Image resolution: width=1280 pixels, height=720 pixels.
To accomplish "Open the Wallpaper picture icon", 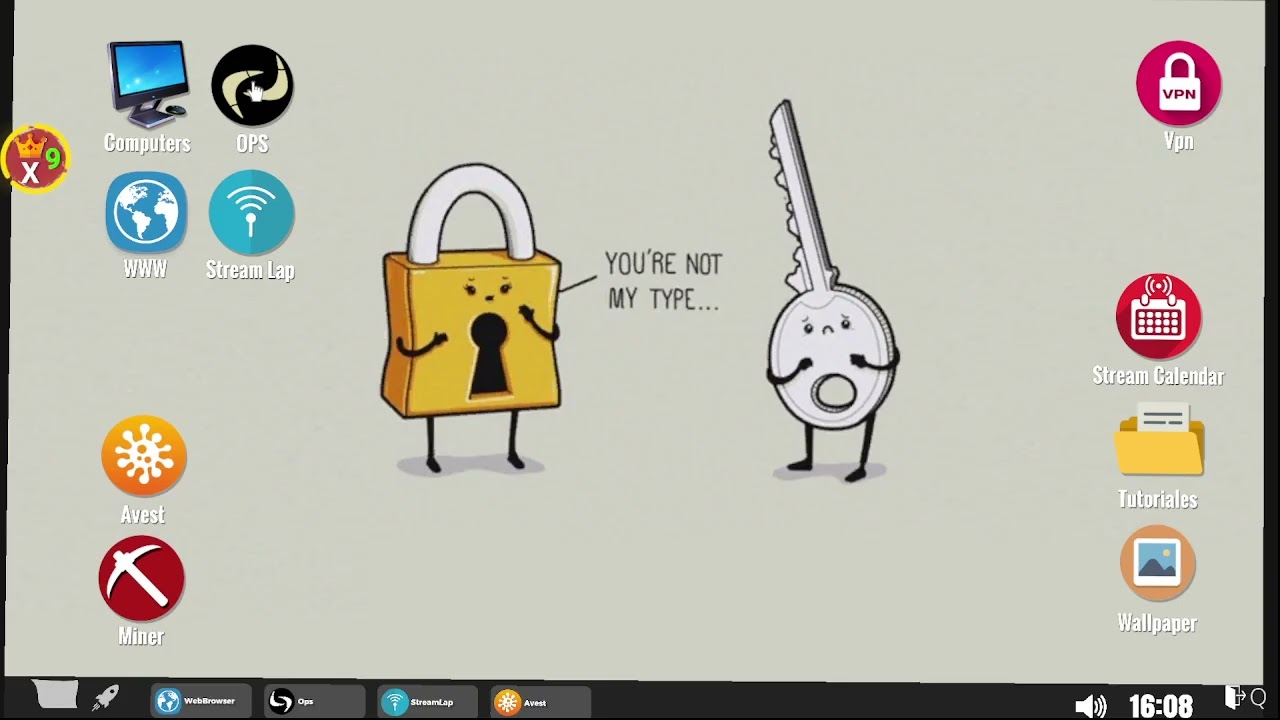I will click(1157, 564).
